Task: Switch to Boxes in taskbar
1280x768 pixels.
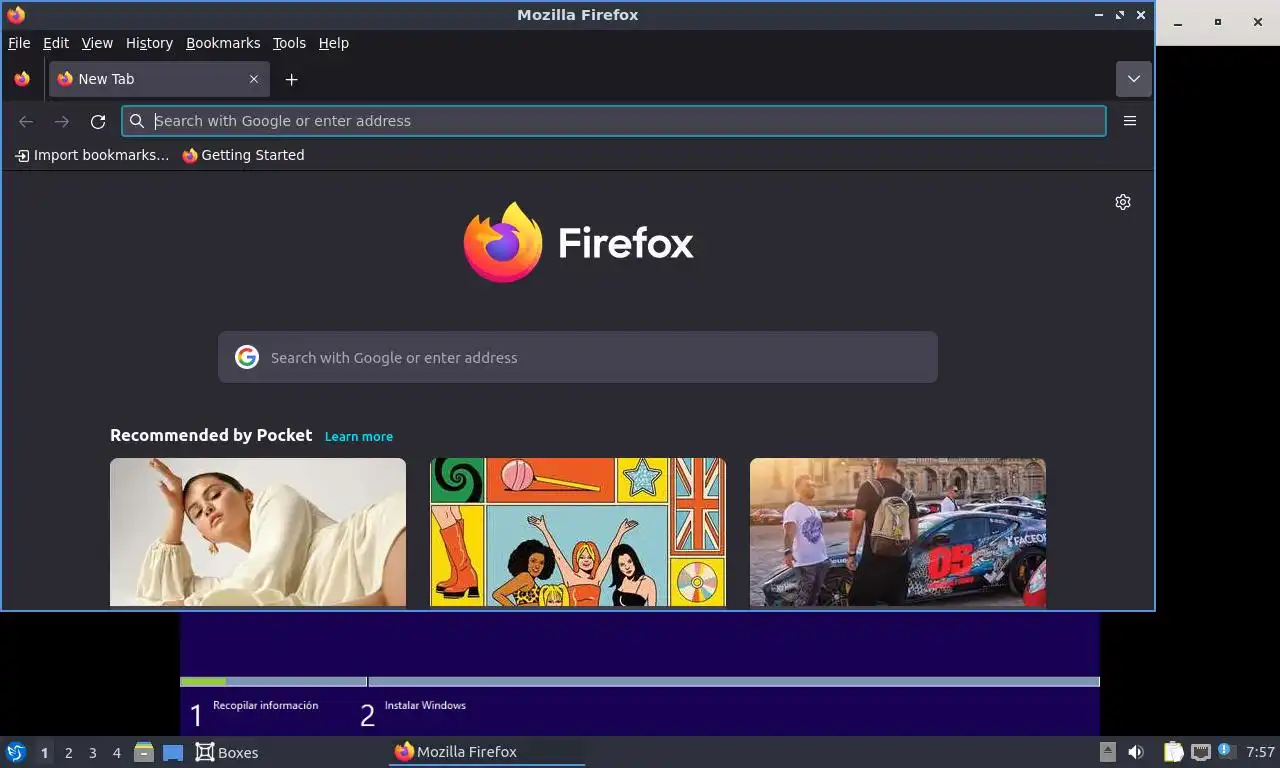Action: click(227, 752)
